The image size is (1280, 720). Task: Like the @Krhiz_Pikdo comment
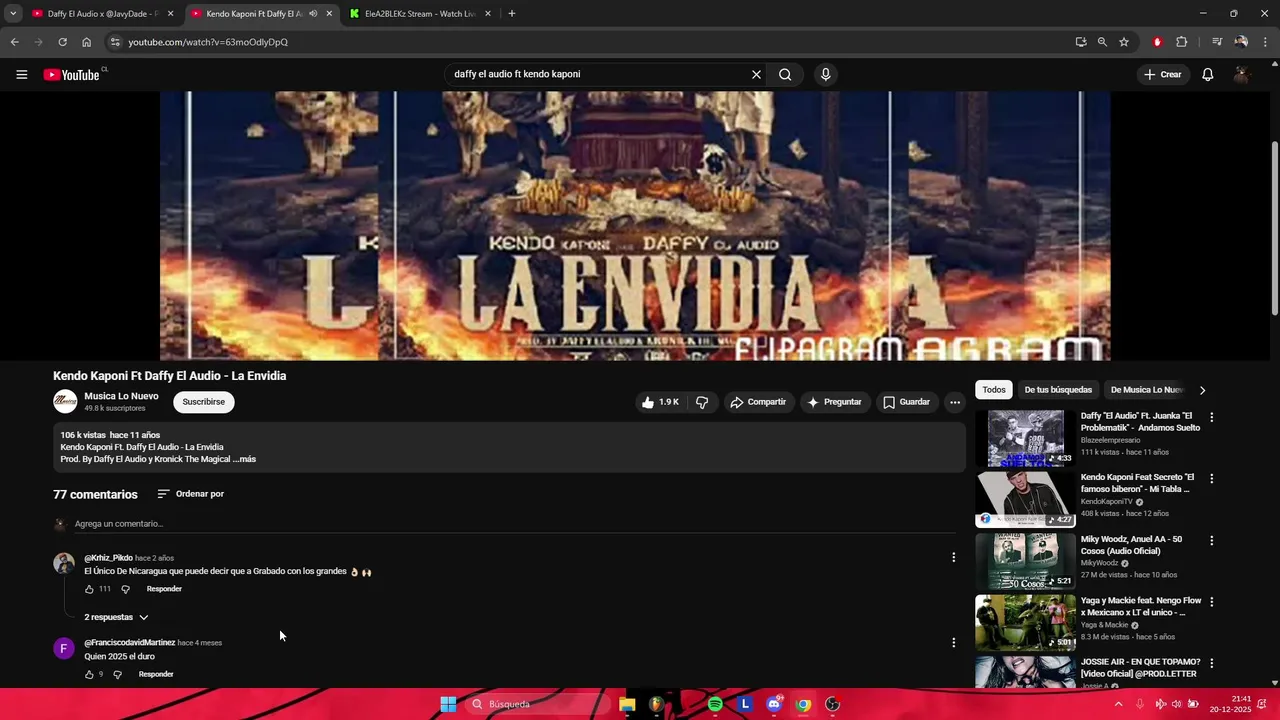pyautogui.click(x=89, y=589)
